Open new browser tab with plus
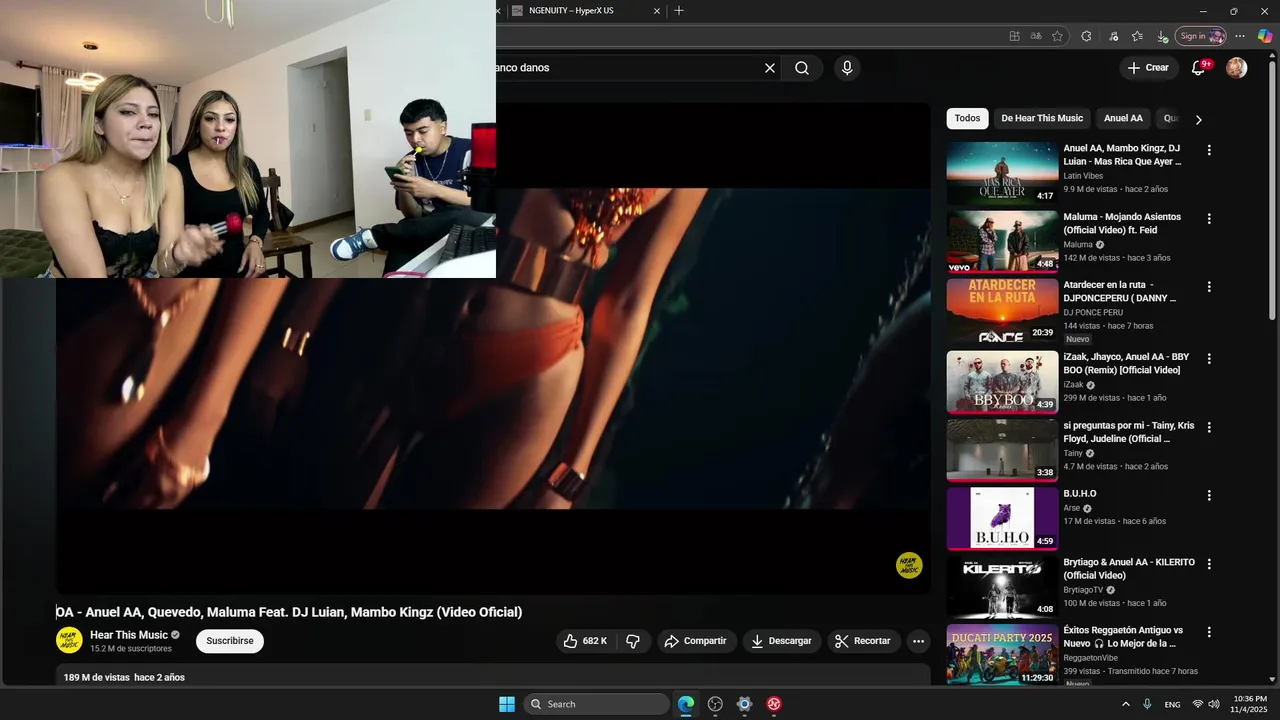 679,11
